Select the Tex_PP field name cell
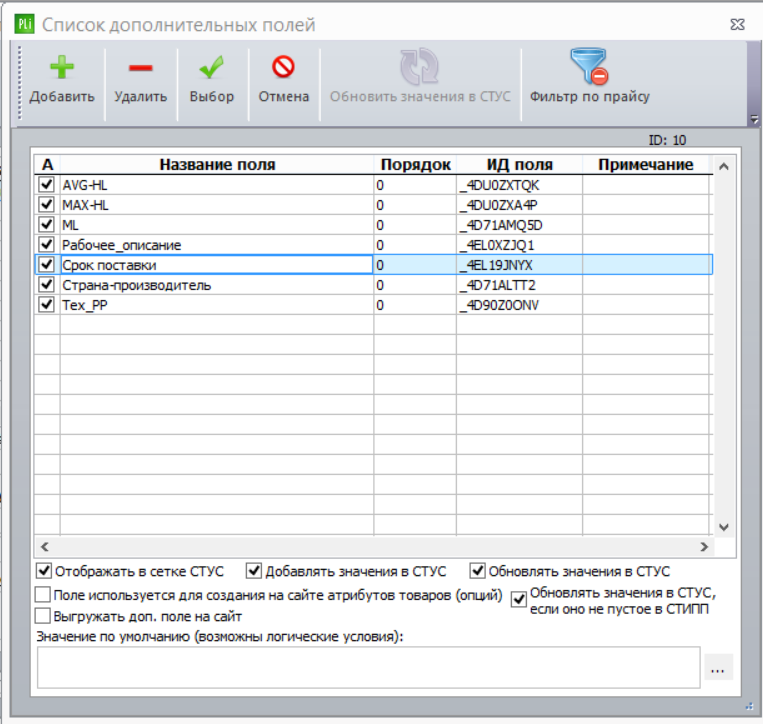This screenshot has width=763, height=724. click(217, 305)
